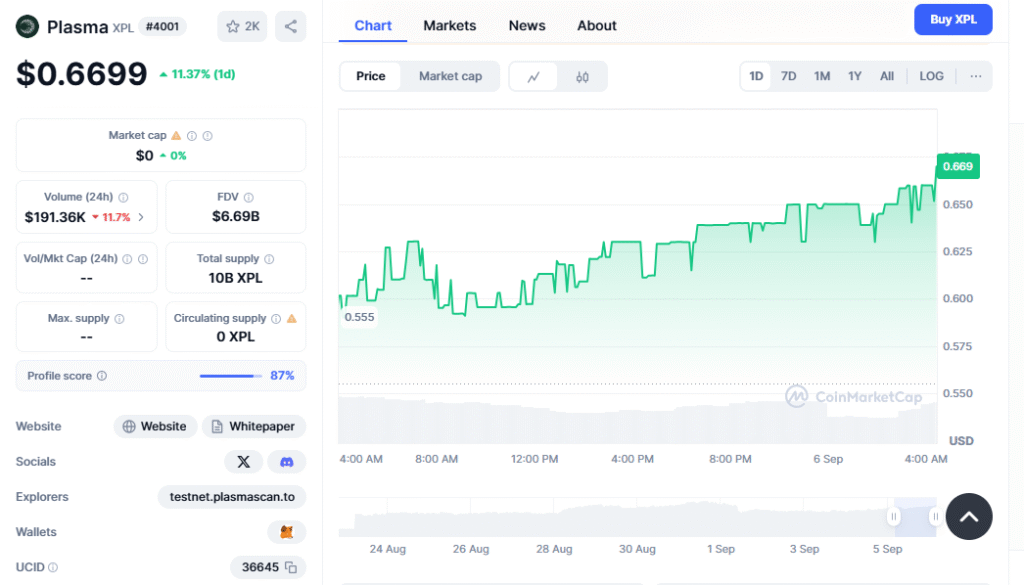This screenshot has height=585, width=1024.
Task: Open the Markets tab
Action: [x=450, y=25]
